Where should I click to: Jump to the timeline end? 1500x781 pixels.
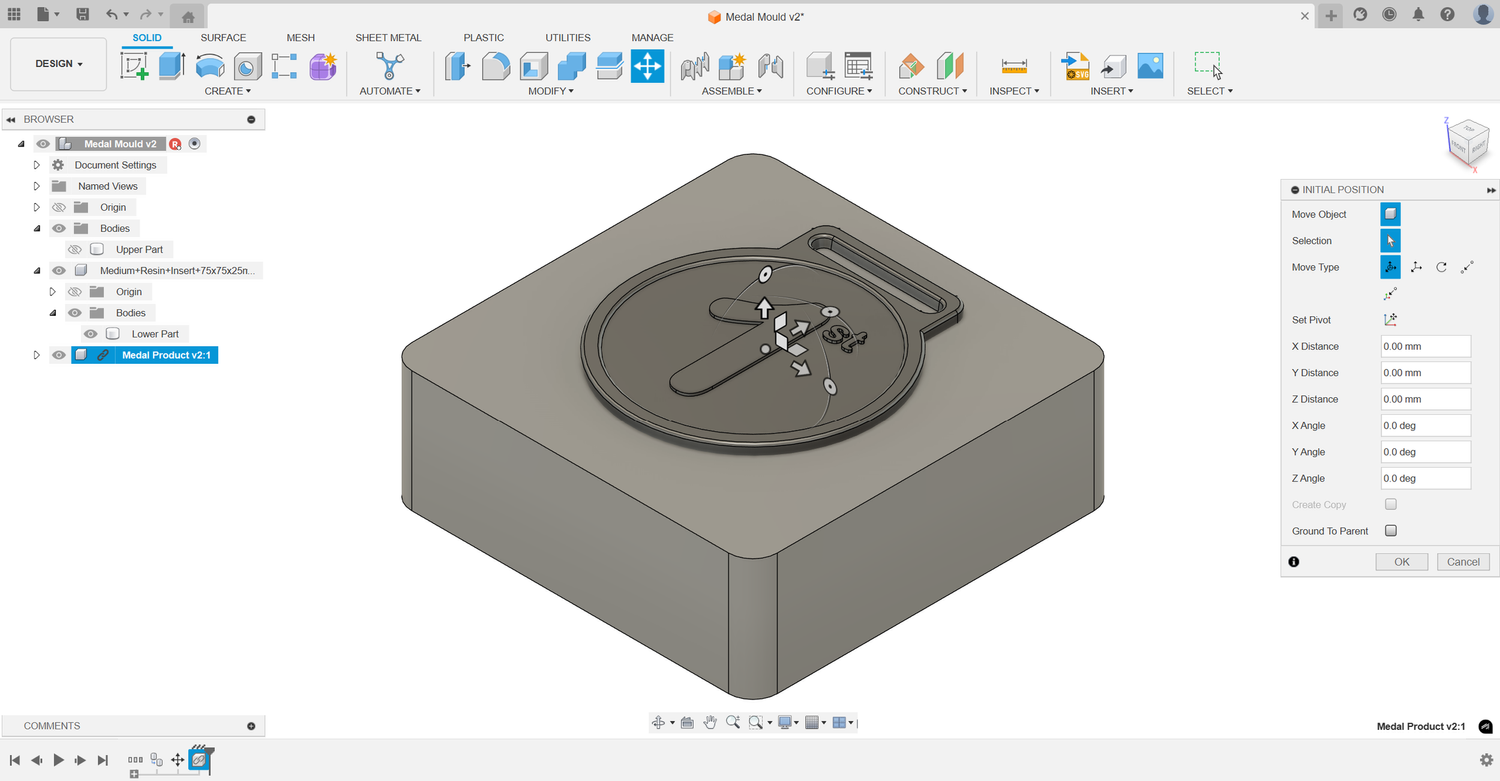pyautogui.click(x=102, y=760)
